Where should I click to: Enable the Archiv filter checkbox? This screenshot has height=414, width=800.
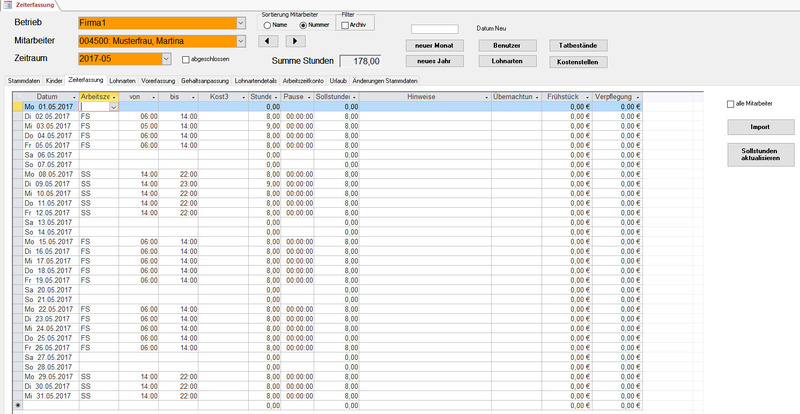[x=345, y=25]
